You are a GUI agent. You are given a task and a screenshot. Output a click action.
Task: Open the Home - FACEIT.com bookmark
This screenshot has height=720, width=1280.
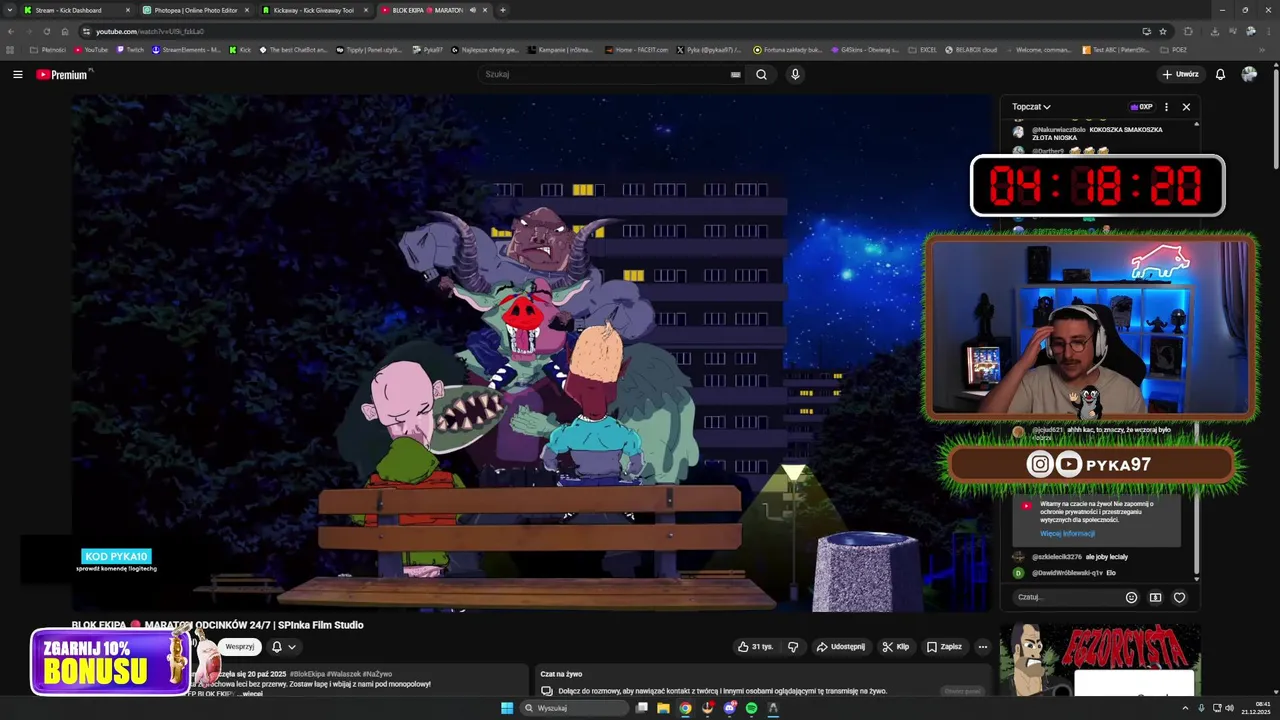[636, 49]
